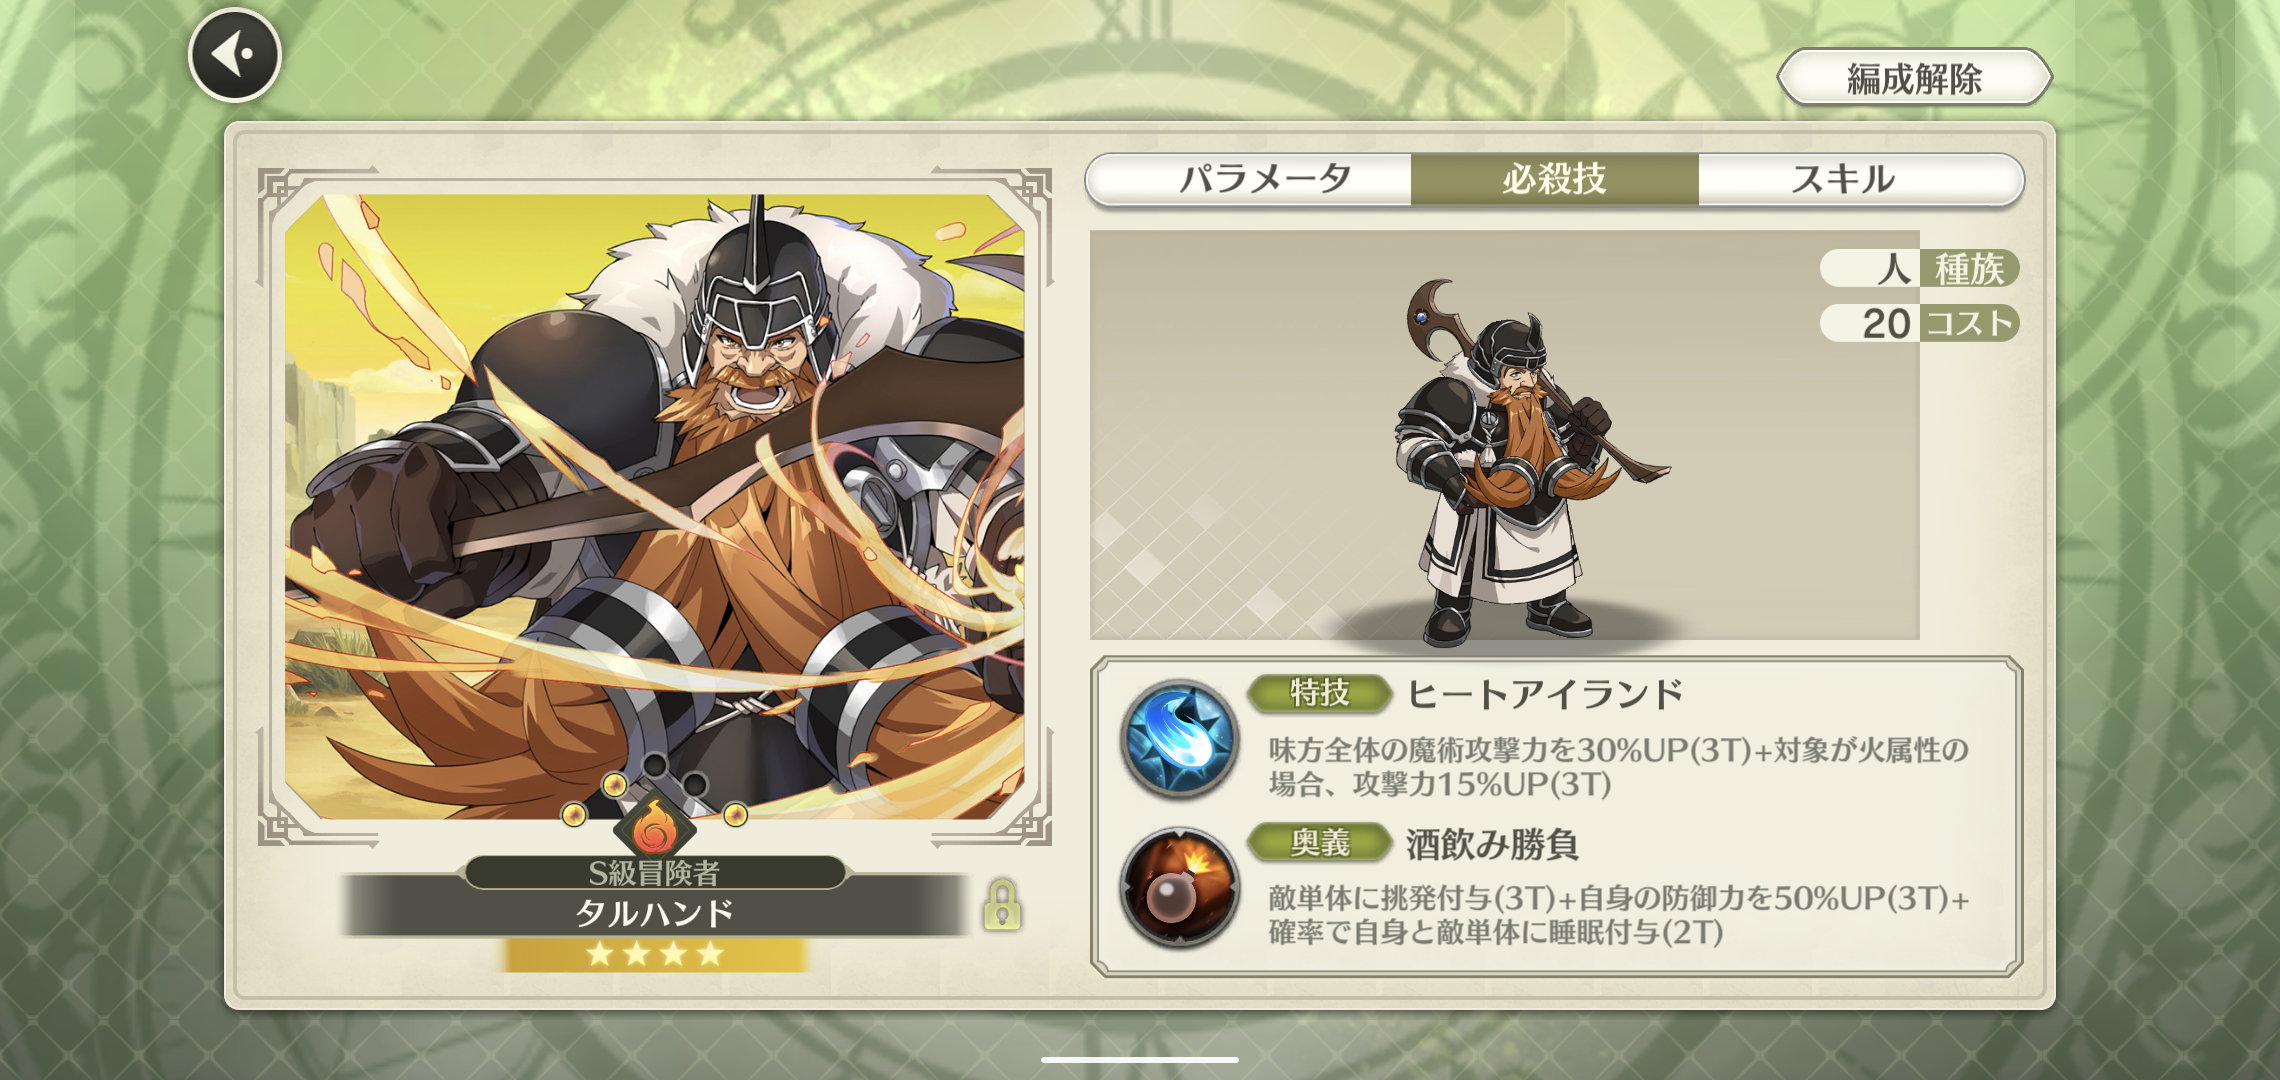Tap the 特技 green label badge

pos(1320,692)
